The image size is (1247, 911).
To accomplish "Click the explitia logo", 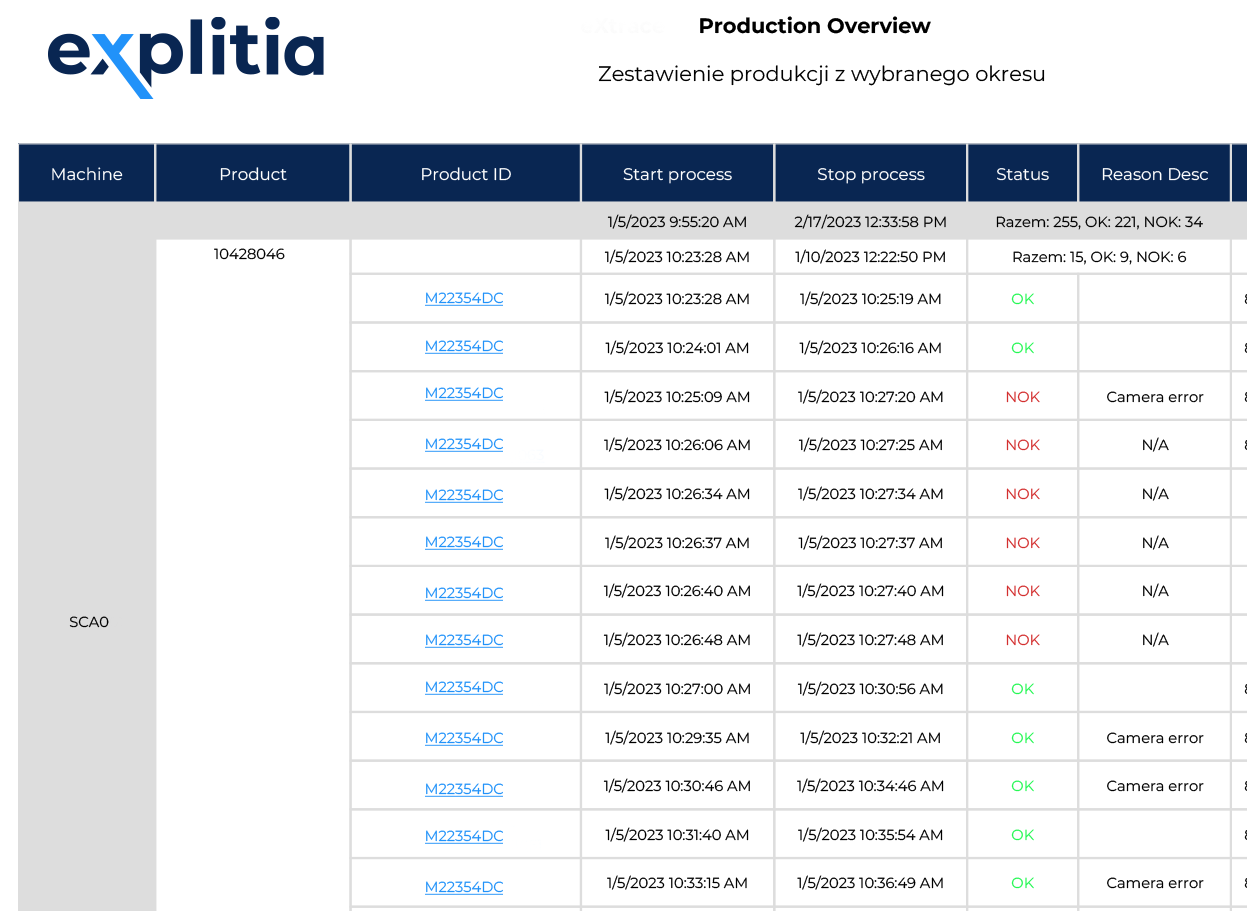I will coord(186,59).
